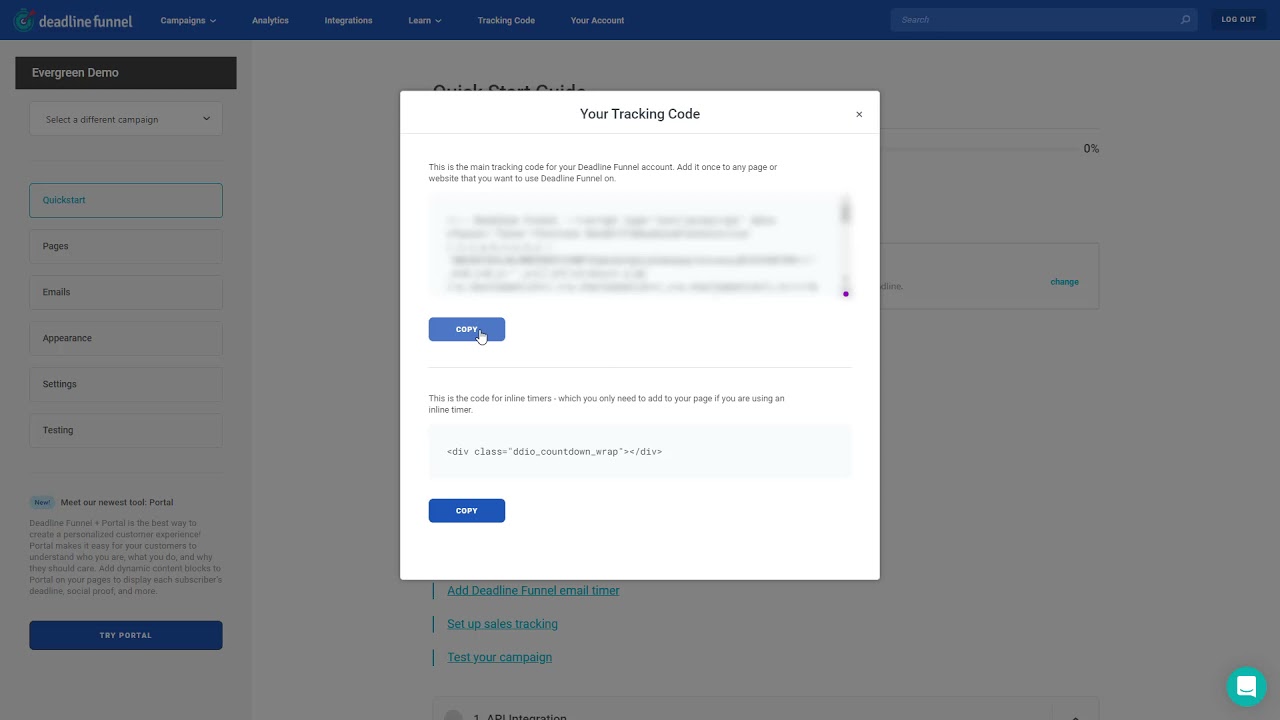The height and width of the screenshot is (720, 1280).
Task: Select the Appearance sidebar item
Action: [126, 338]
